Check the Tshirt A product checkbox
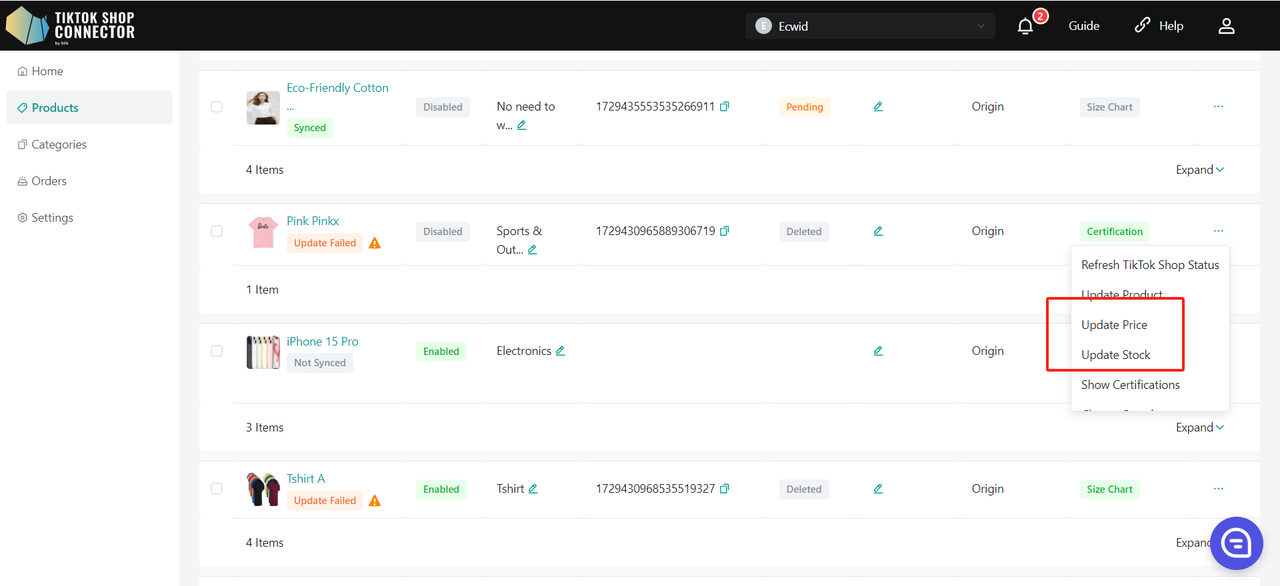 217,489
